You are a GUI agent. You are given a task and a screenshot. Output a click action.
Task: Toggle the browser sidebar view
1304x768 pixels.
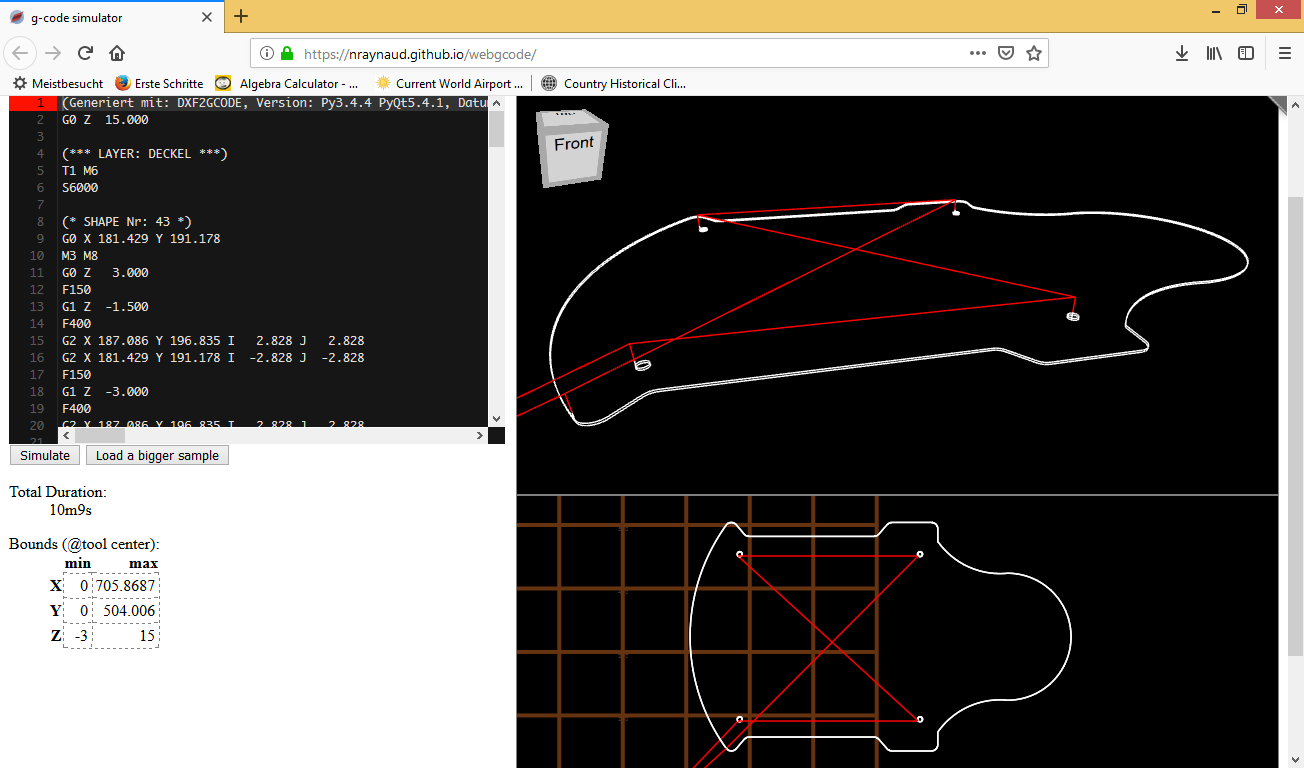(1246, 53)
